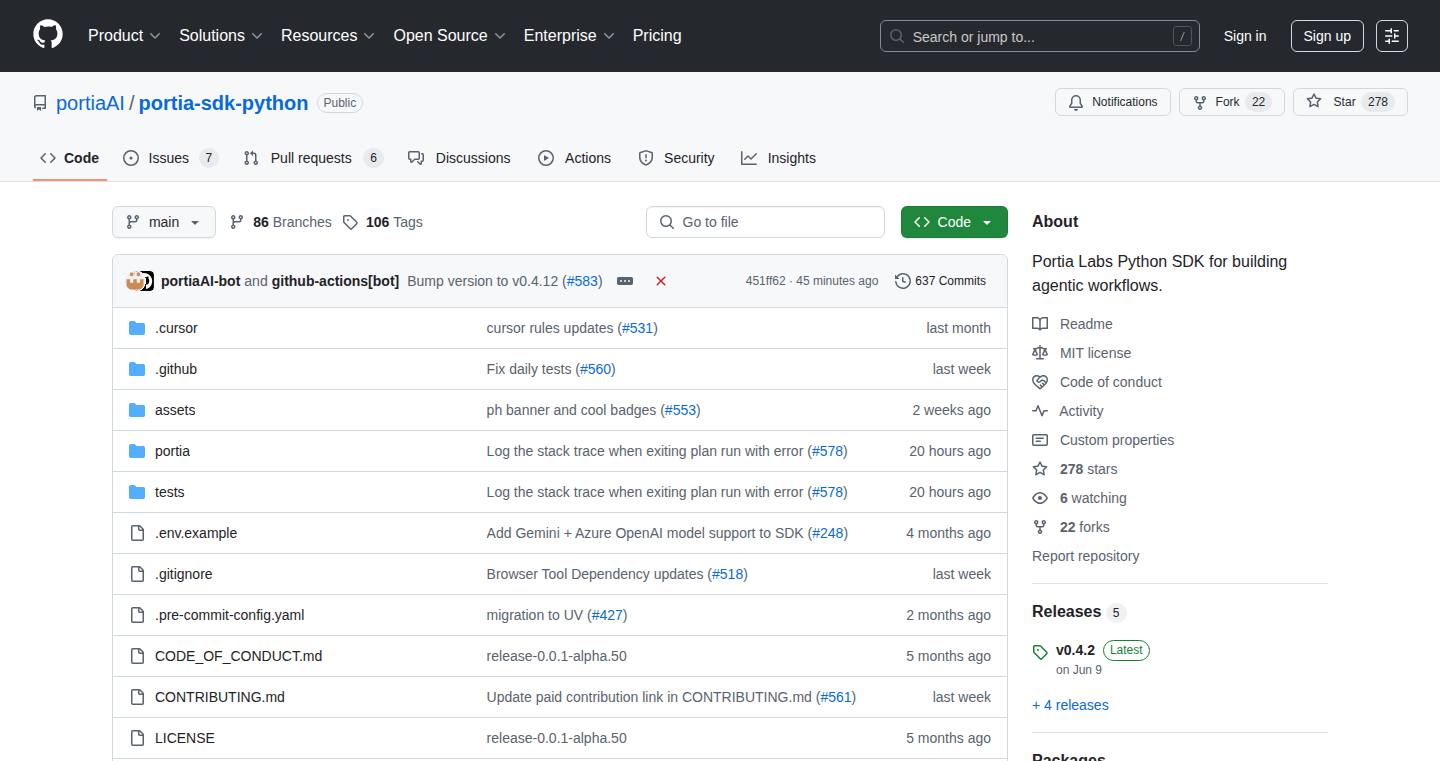This screenshot has width=1440, height=761.
Task: Click Report repository link
Action: [x=1086, y=556]
